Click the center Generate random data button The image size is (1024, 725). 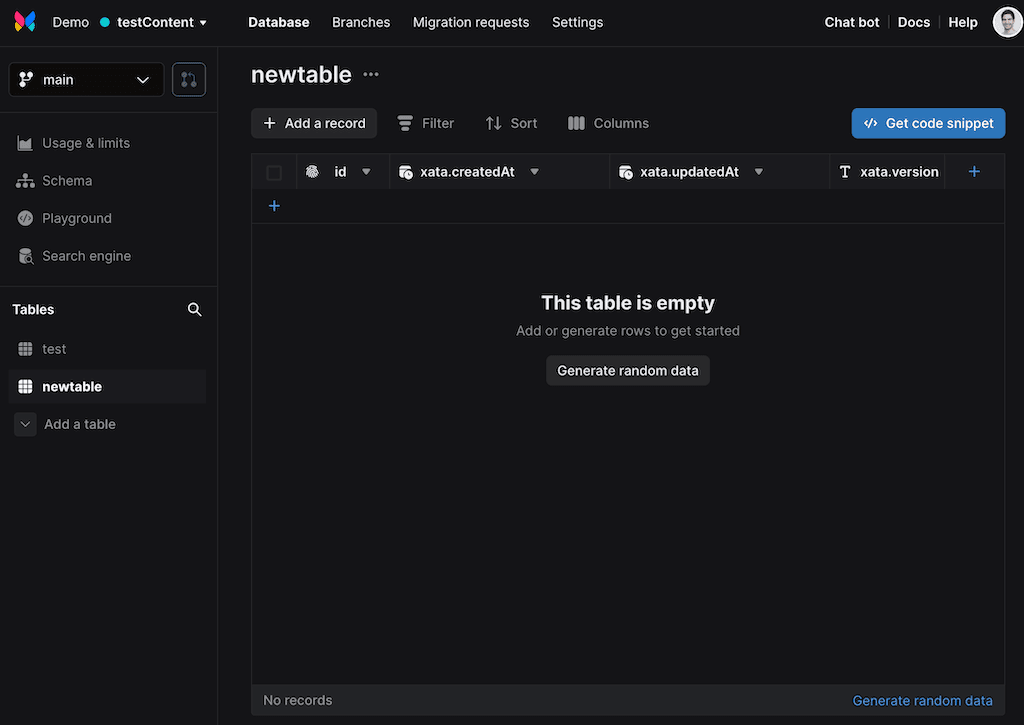tap(628, 370)
